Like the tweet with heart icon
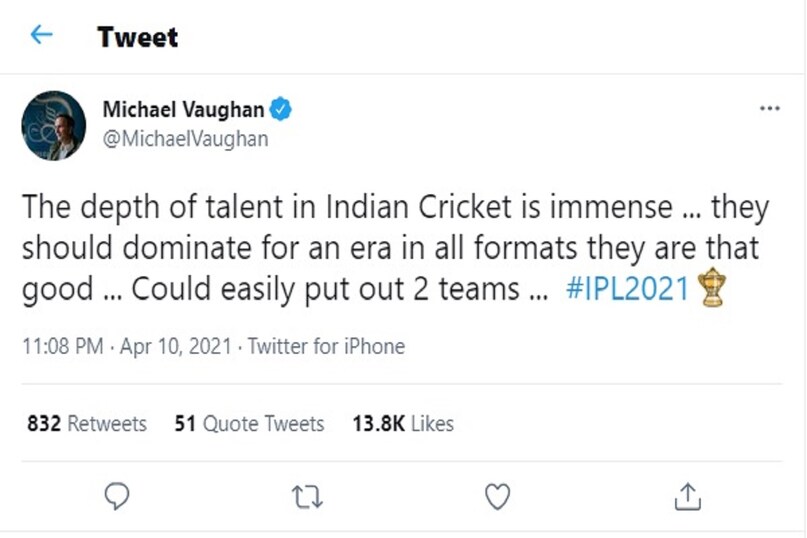Image resolution: width=807 pixels, height=538 pixels. [x=497, y=495]
